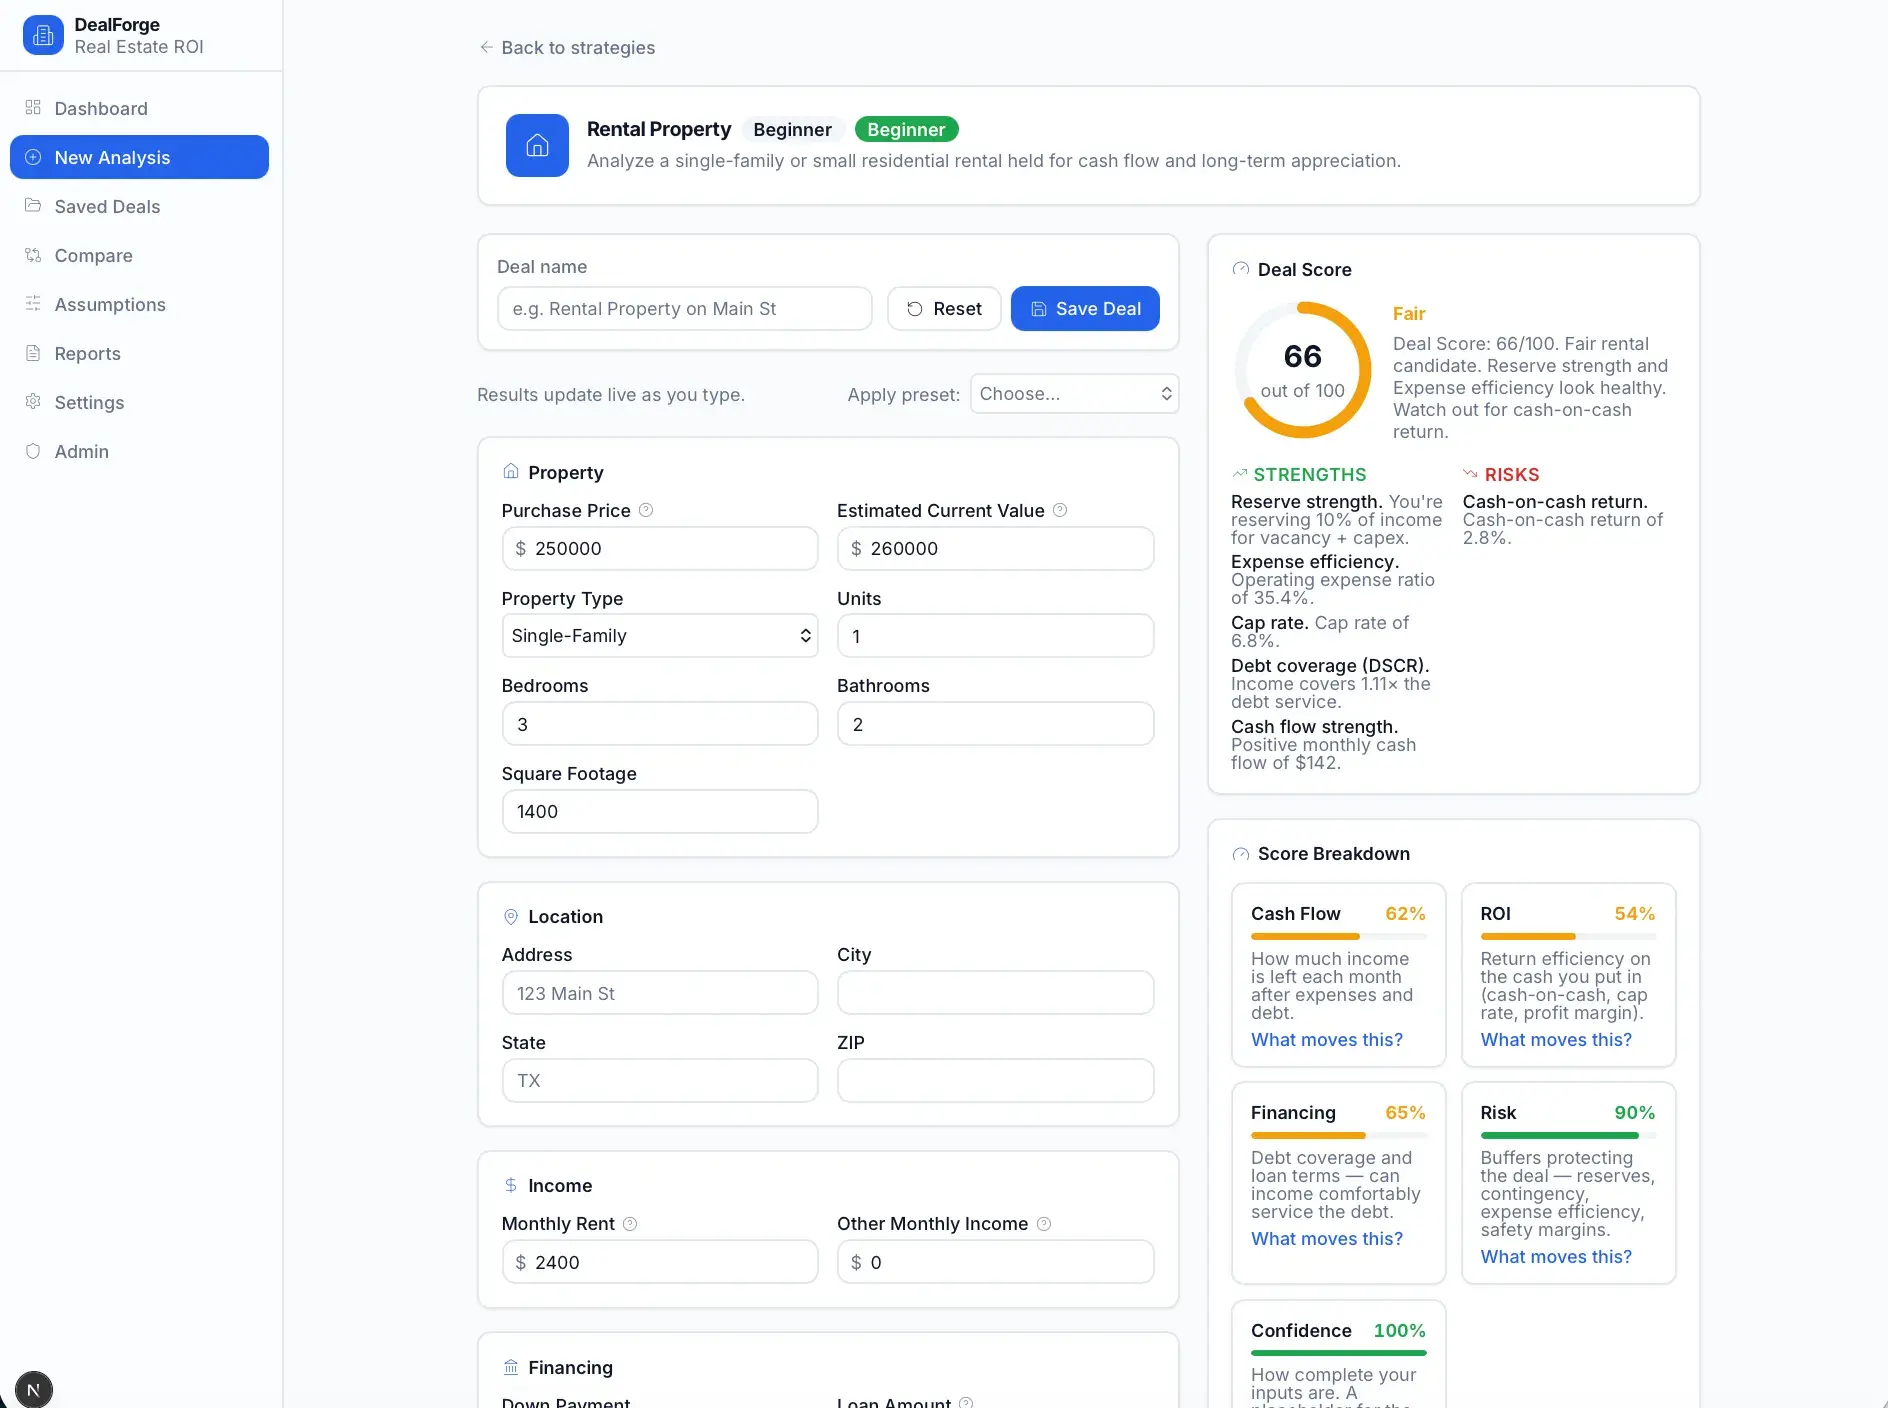Go to Saved Deals
The width and height of the screenshot is (1888, 1408).
139,206
